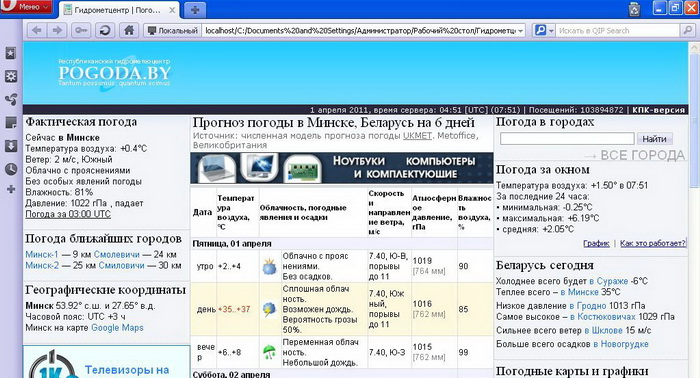Viewport: 700px width, 378px height.
Task: Close the Гидрометцентр tab
Action: [172, 10]
